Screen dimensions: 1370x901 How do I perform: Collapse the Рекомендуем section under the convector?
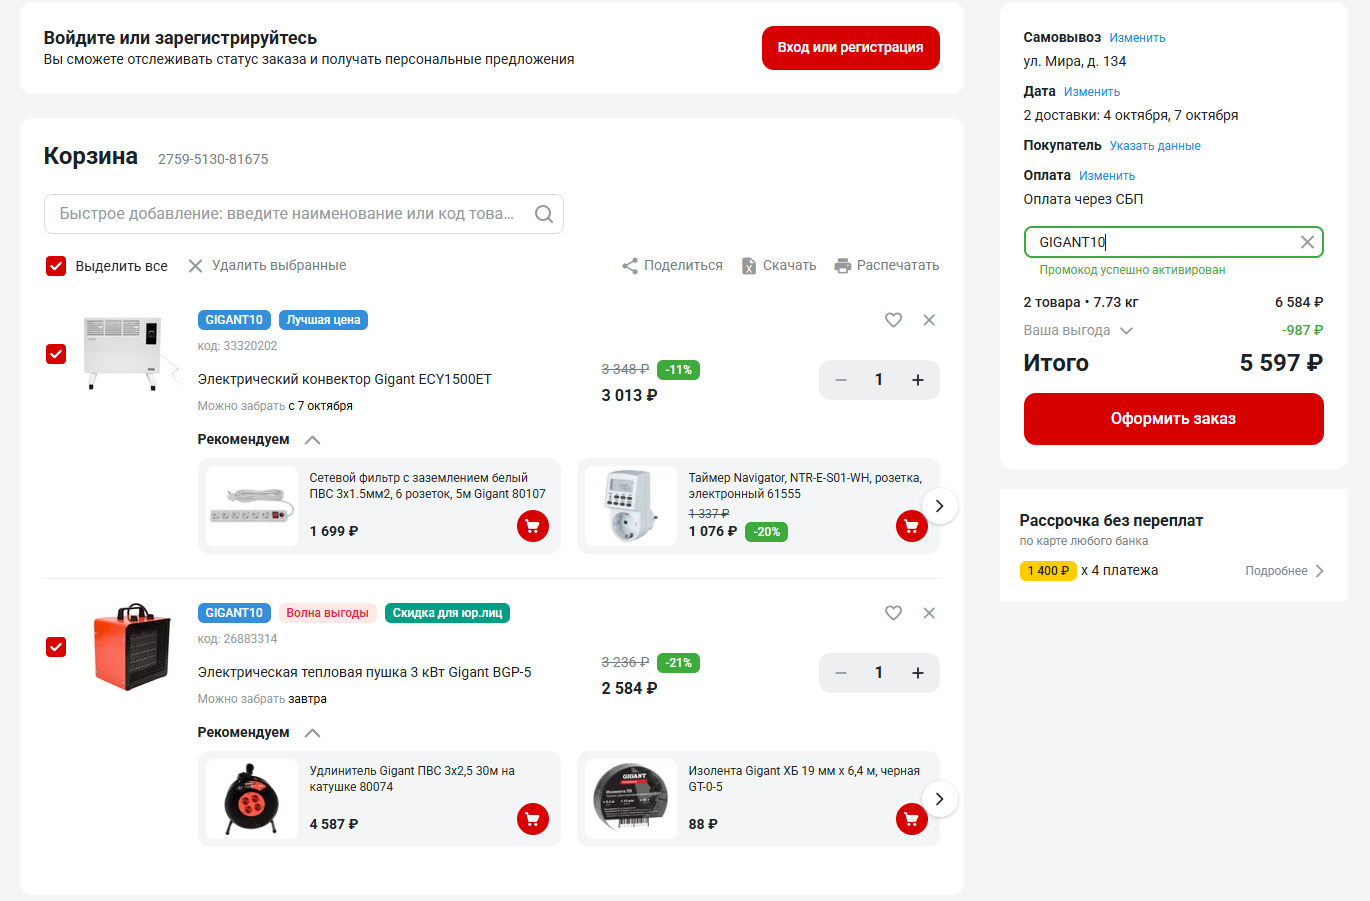pos(311,439)
